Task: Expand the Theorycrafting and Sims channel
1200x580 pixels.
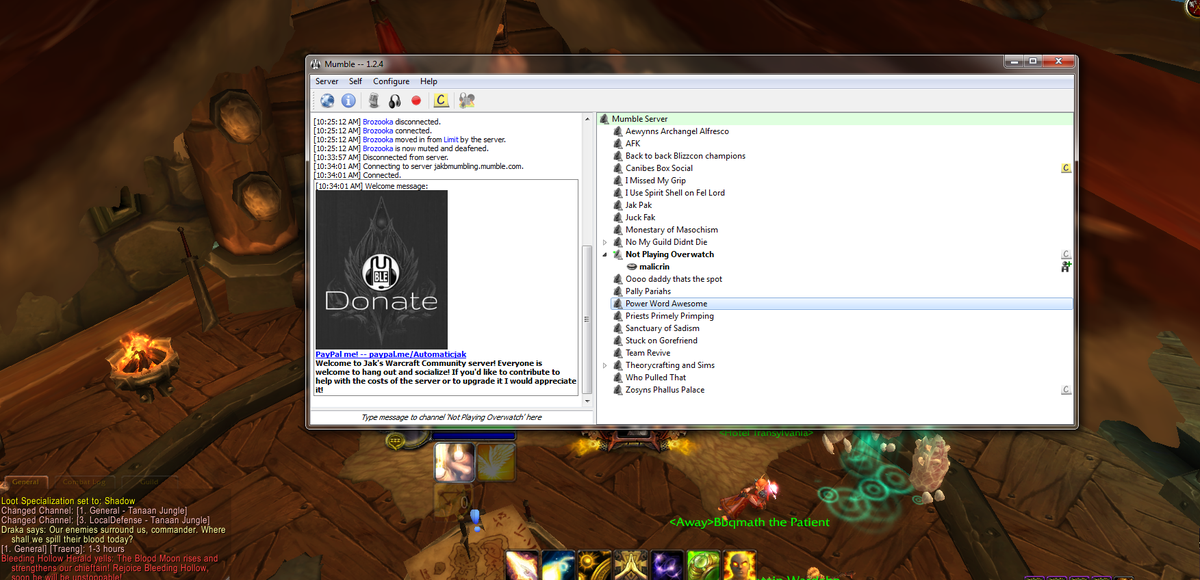Action: coord(604,366)
